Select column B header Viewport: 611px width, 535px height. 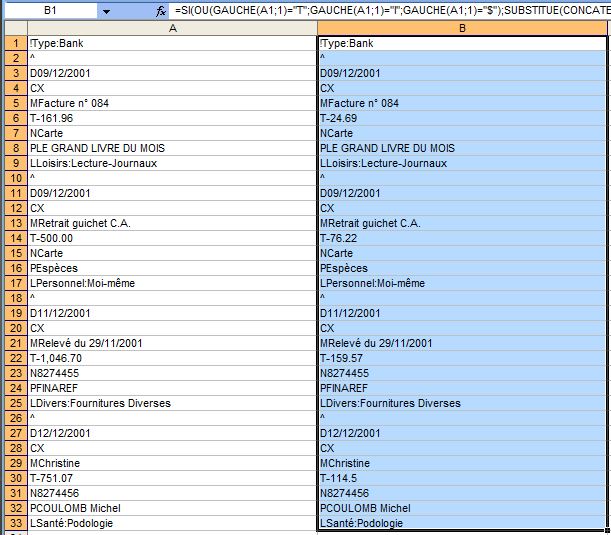tap(462, 29)
